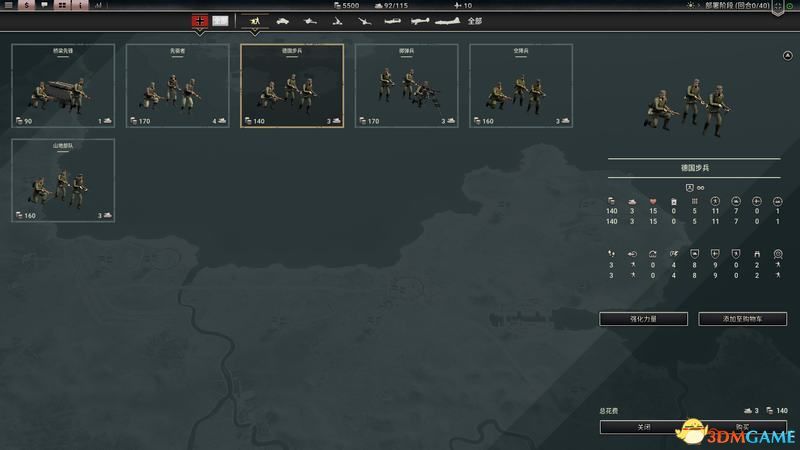Switch to the fighter plane tab
This screenshot has height=450, width=800.
coord(392,21)
